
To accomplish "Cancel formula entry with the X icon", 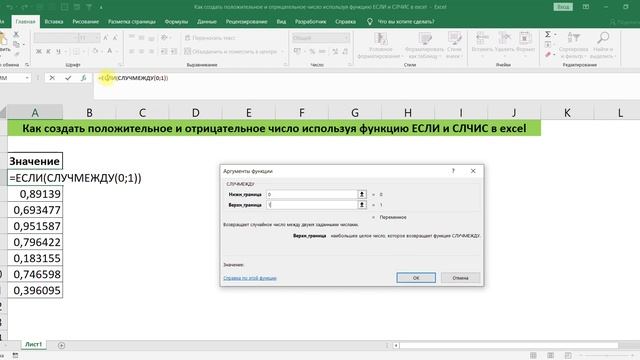I will pyautogui.click(x=52, y=78).
